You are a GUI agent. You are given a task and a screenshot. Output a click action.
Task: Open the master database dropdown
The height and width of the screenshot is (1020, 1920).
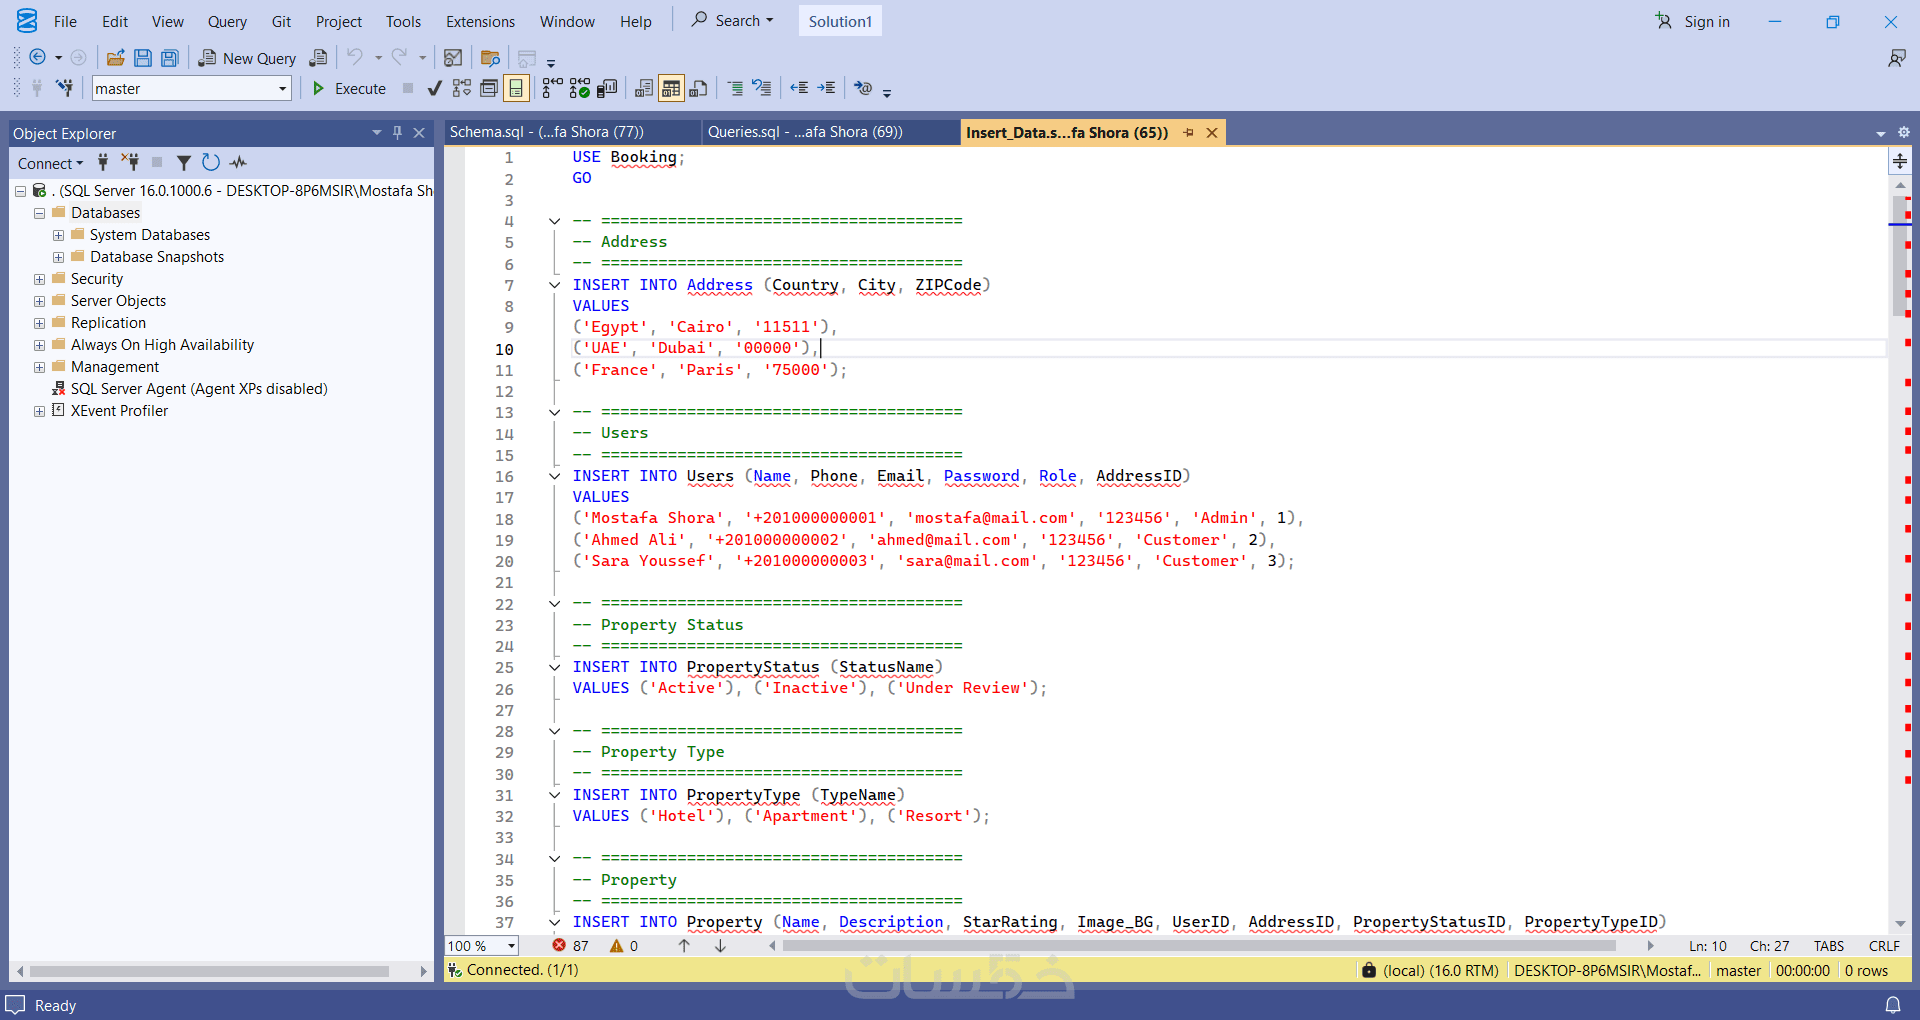pyautogui.click(x=282, y=89)
